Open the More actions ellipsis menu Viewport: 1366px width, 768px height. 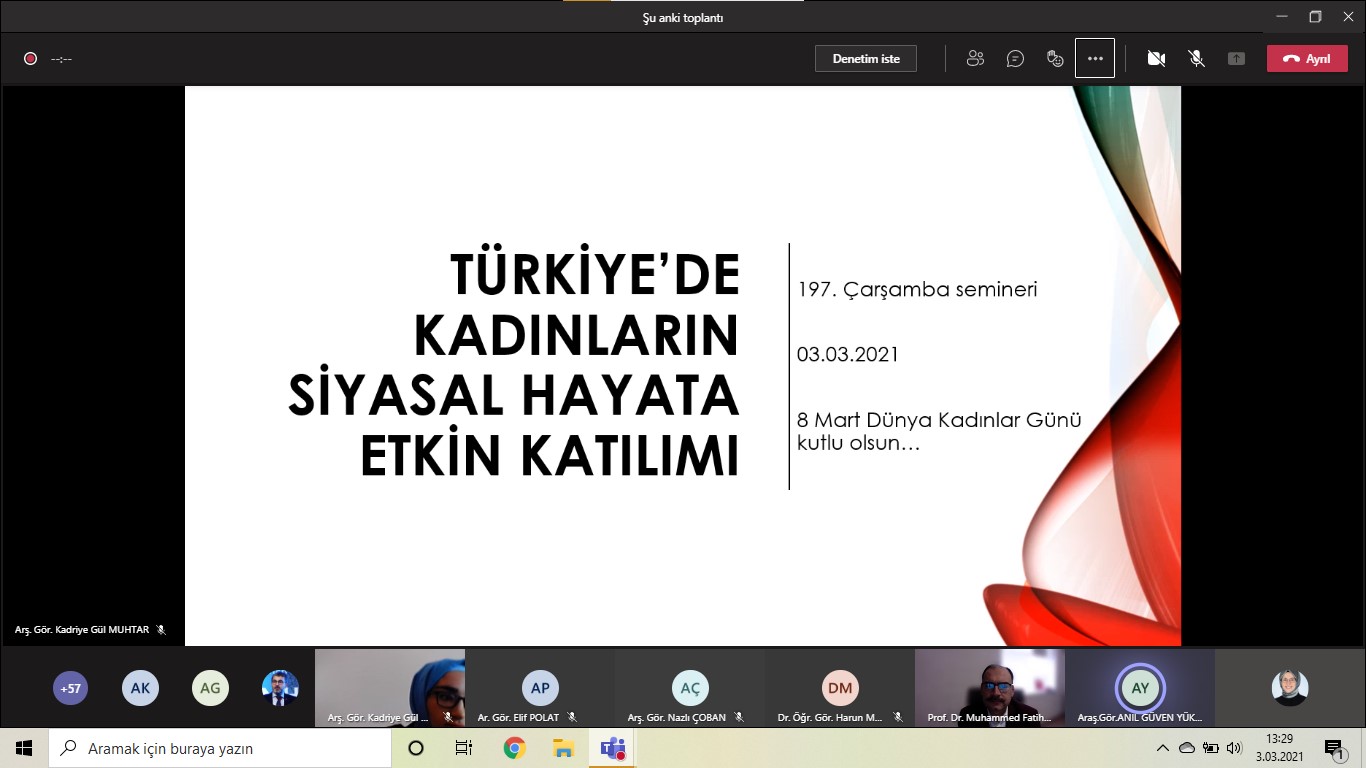click(1095, 59)
